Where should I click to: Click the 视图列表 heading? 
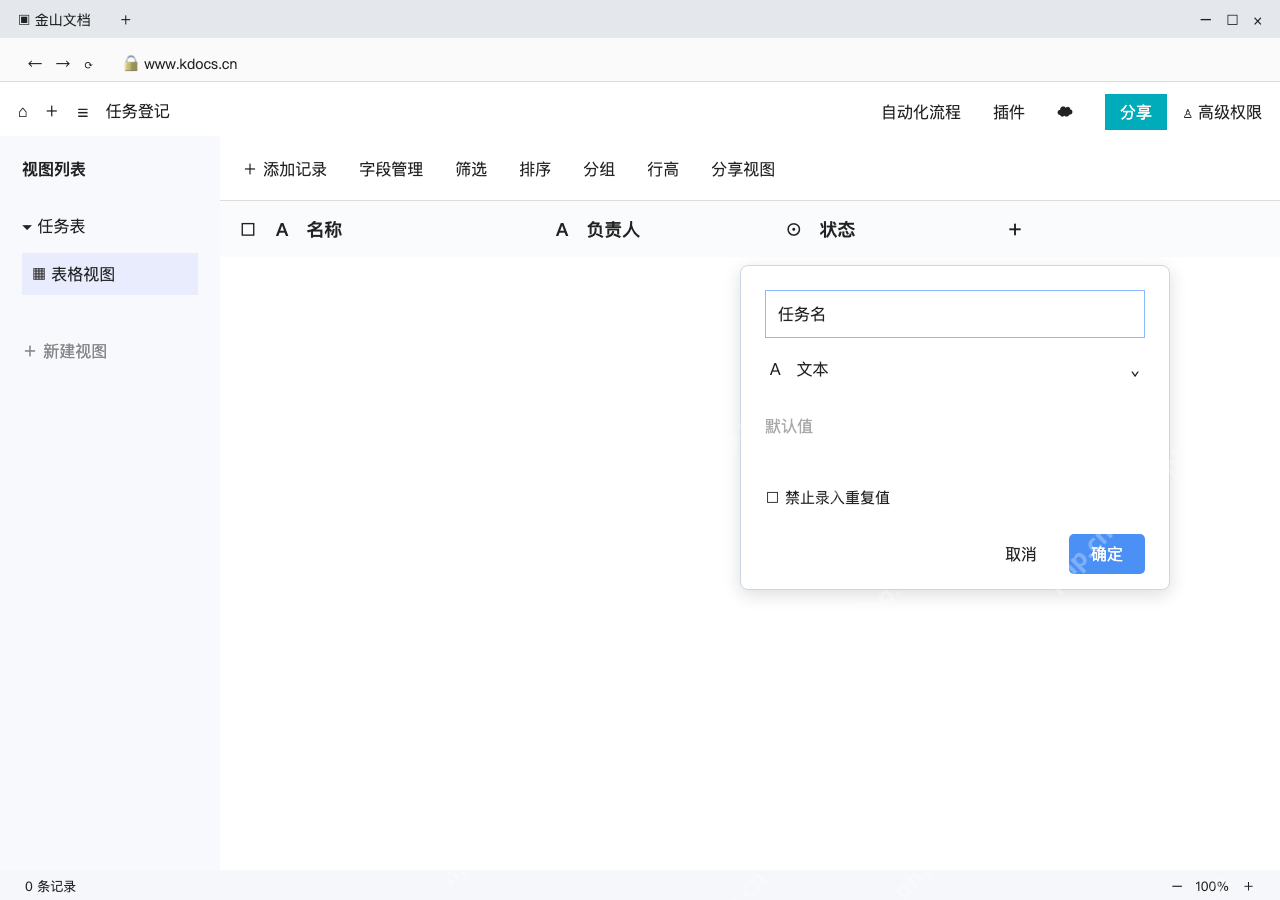pos(54,169)
